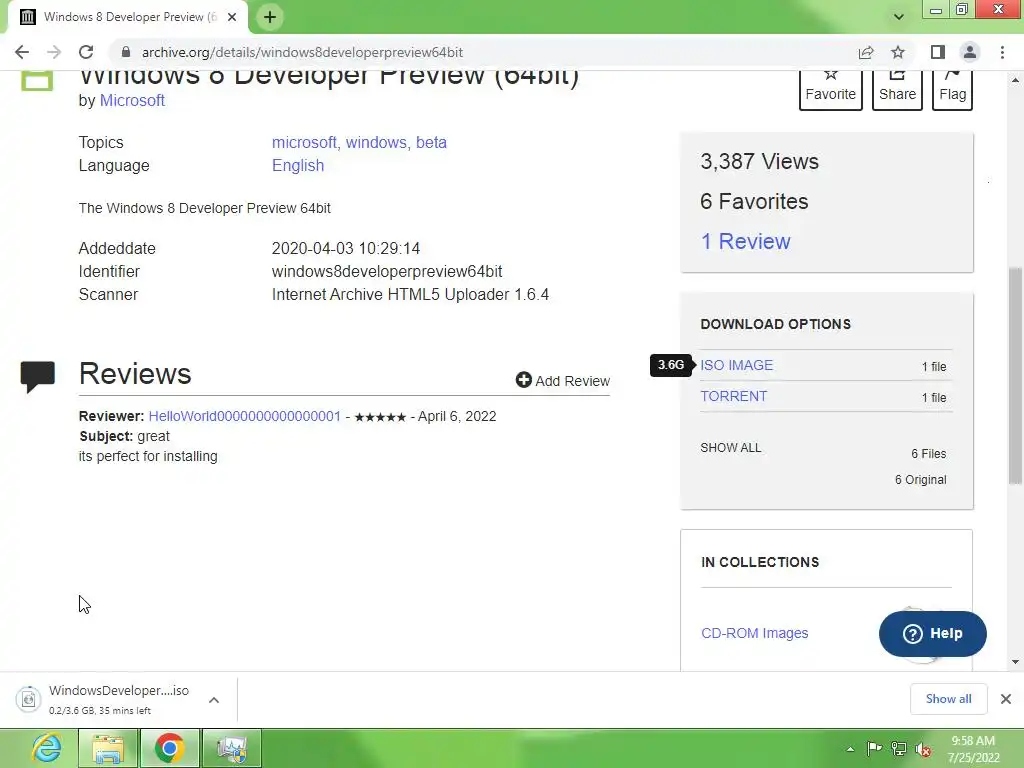Viewport: 1024px width, 768px height.
Task: Click the network tray icon
Action: click(899, 749)
